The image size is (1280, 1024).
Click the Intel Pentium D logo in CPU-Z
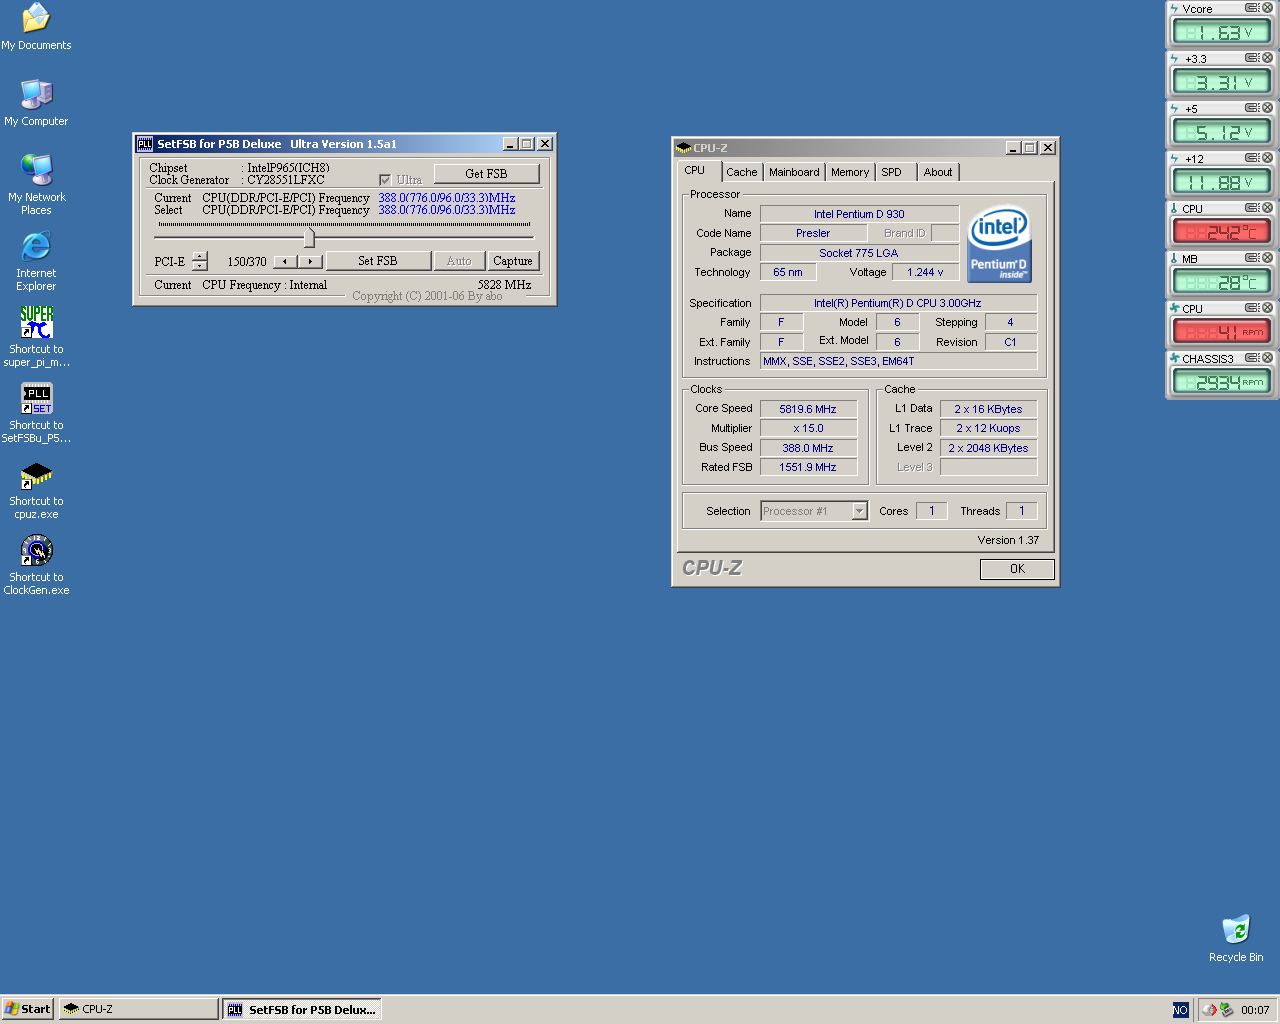tap(999, 245)
